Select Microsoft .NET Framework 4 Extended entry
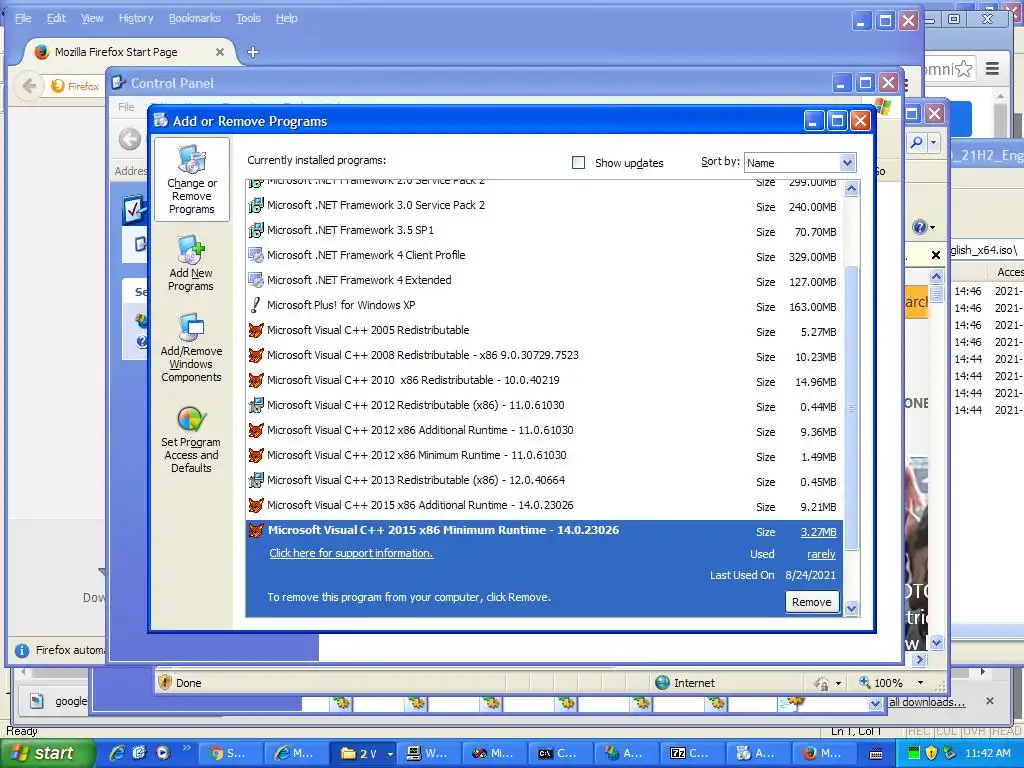 tap(544, 281)
